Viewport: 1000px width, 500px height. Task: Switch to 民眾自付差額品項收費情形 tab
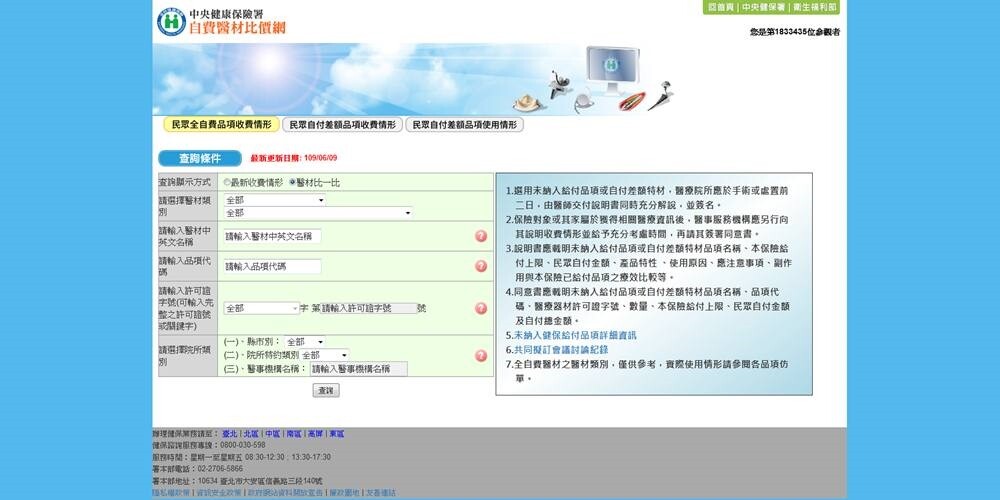click(342, 124)
